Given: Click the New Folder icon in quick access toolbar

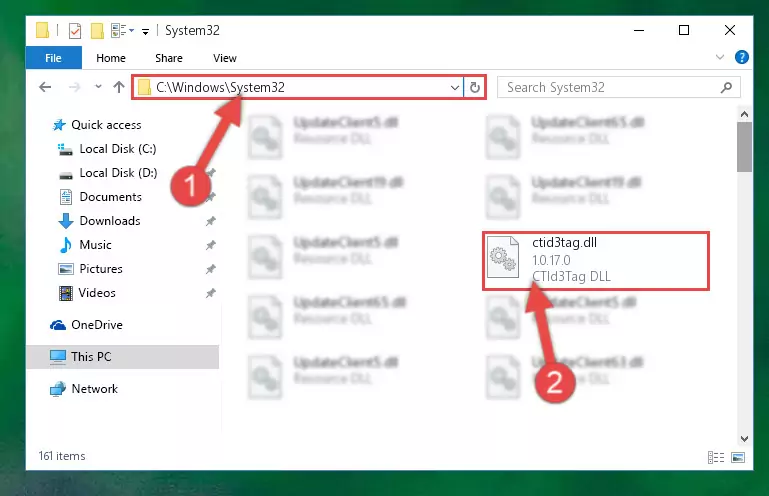Looking at the screenshot, I should 97,31.
